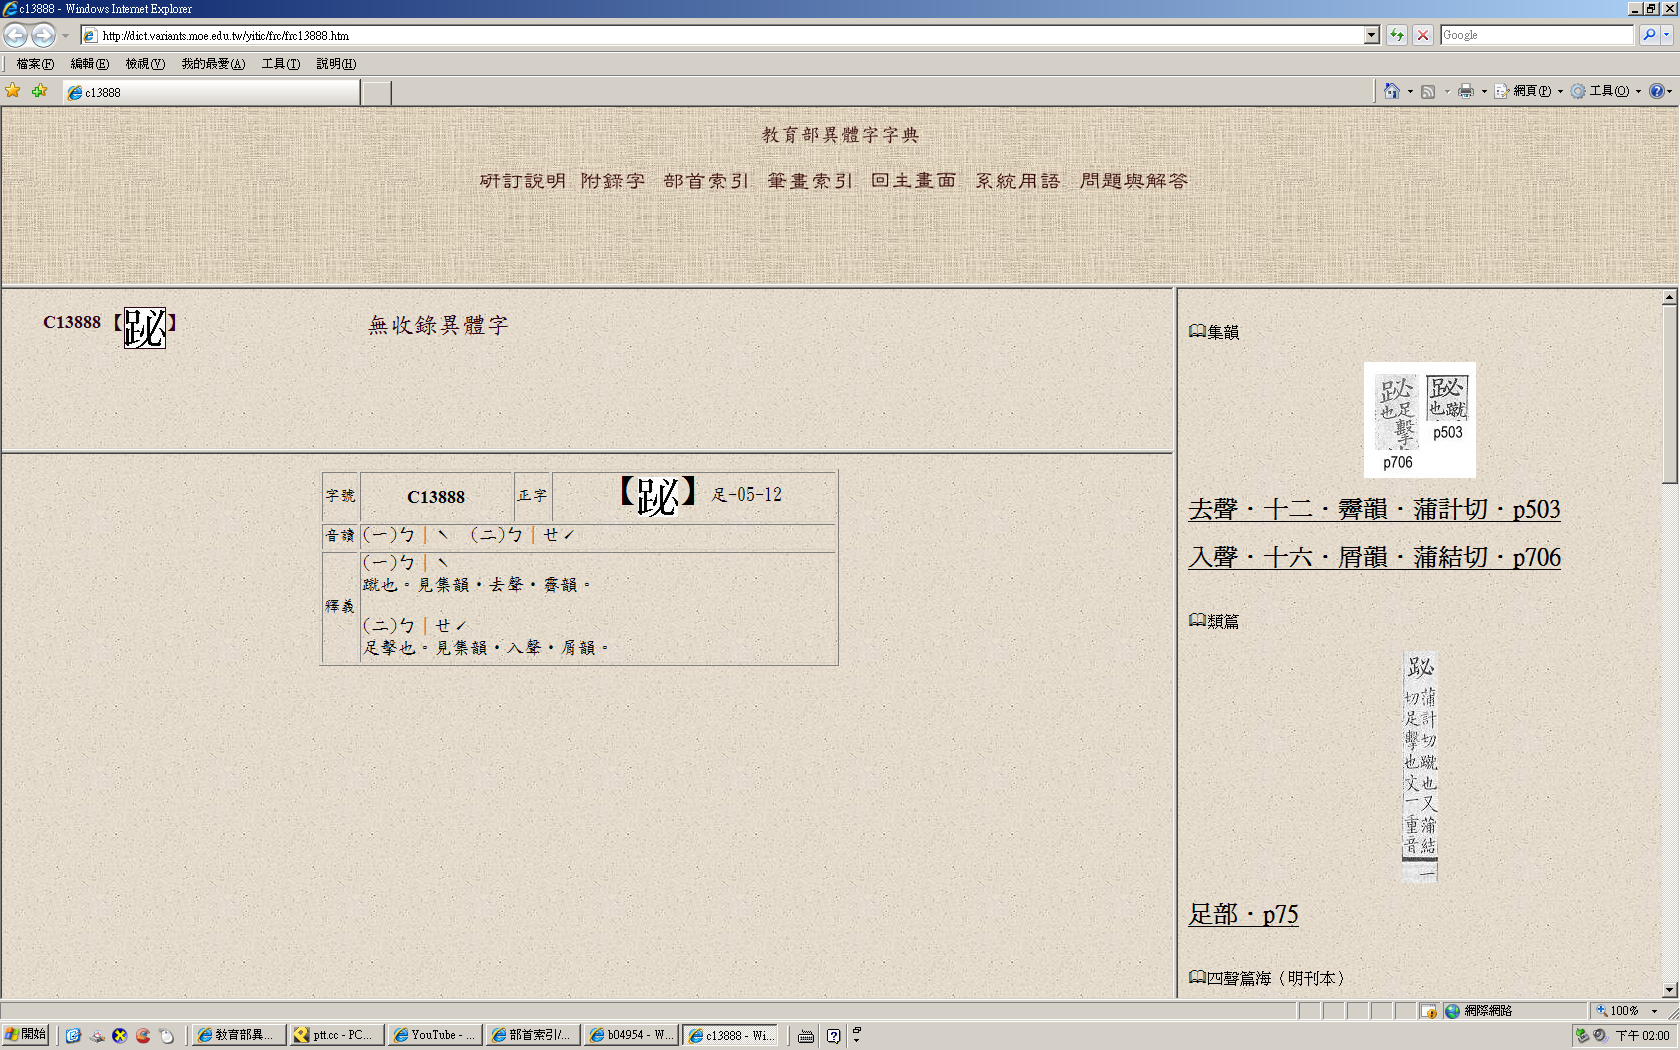Screen dimensions: 1680x1050
Task: Go to 回主畫面 main screen link
Action: point(914,181)
